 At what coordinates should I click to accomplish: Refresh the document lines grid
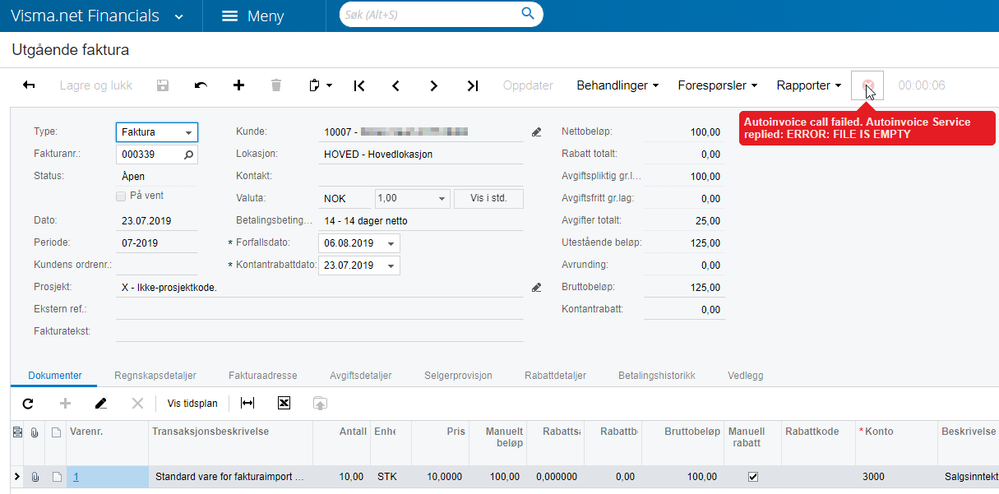(x=27, y=403)
